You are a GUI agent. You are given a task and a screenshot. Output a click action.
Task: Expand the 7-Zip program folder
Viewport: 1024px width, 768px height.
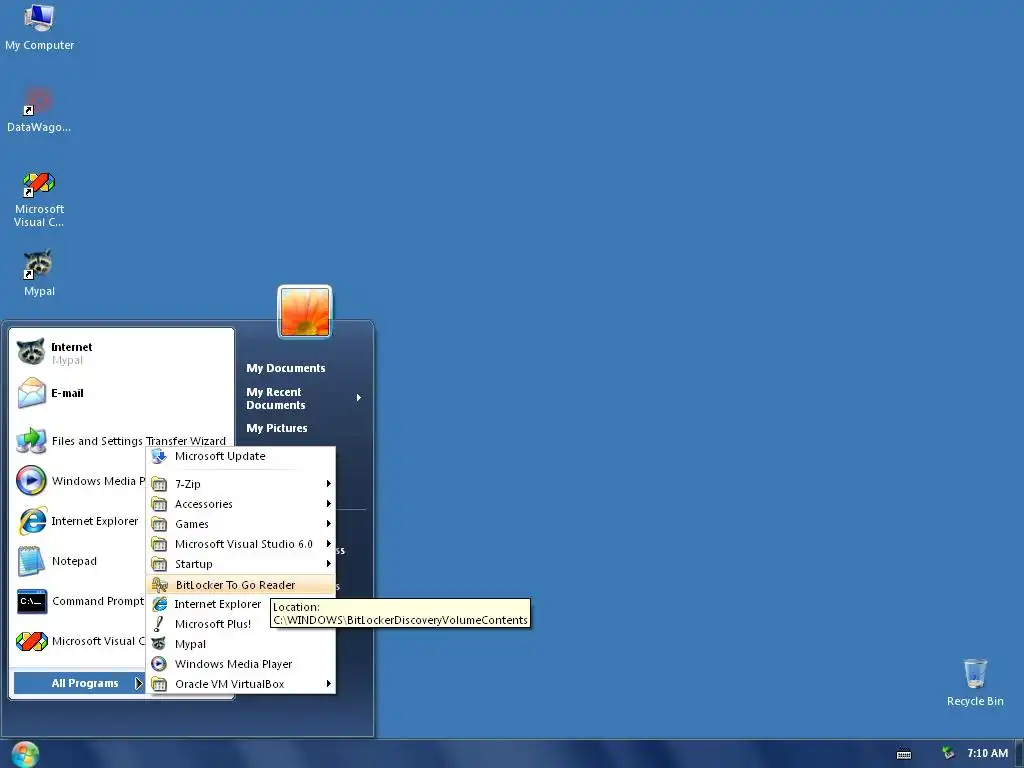tap(241, 484)
